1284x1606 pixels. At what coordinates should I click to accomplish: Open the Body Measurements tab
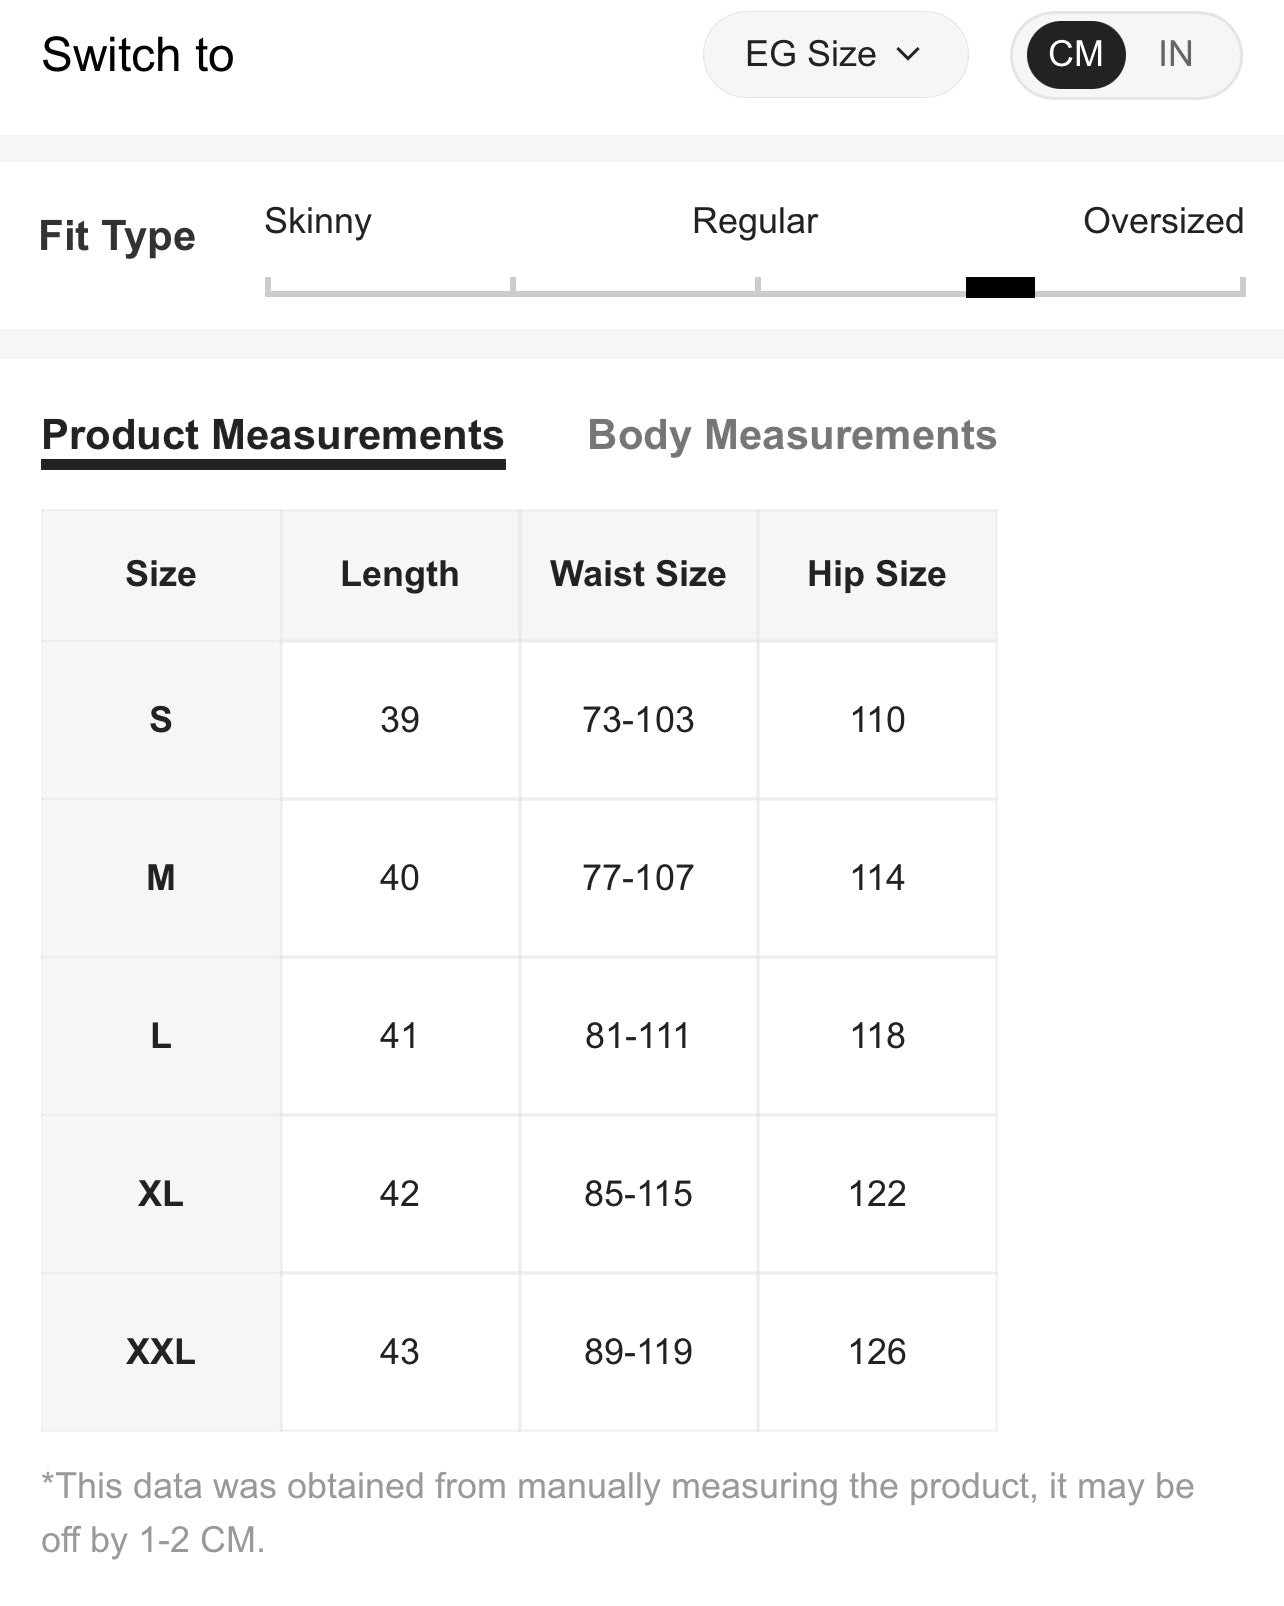[x=792, y=436]
